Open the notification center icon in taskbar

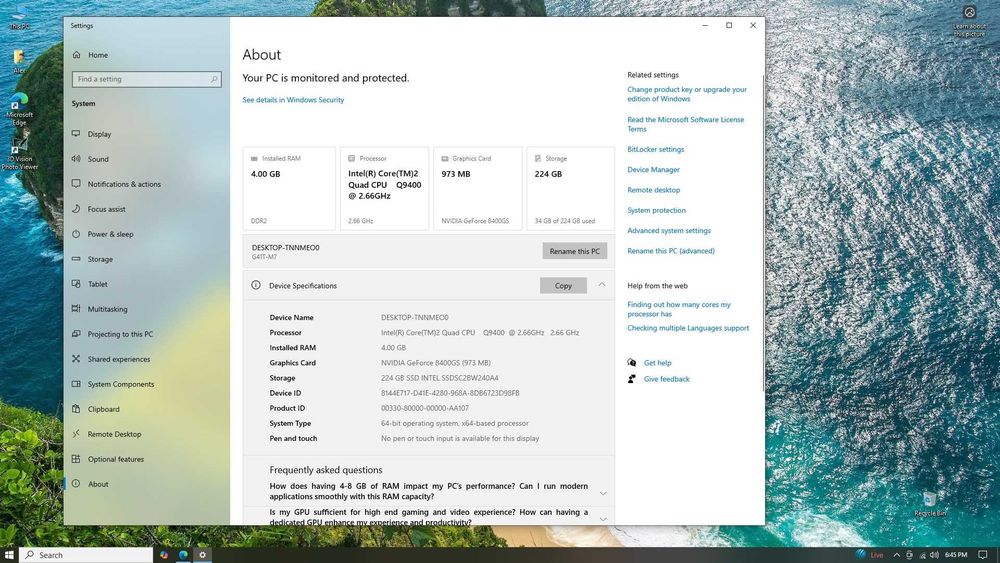[x=983, y=555]
